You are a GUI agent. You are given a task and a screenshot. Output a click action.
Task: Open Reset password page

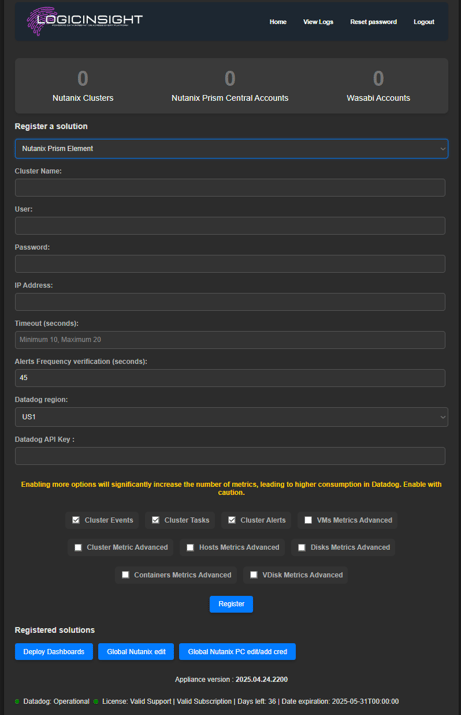tap(373, 22)
